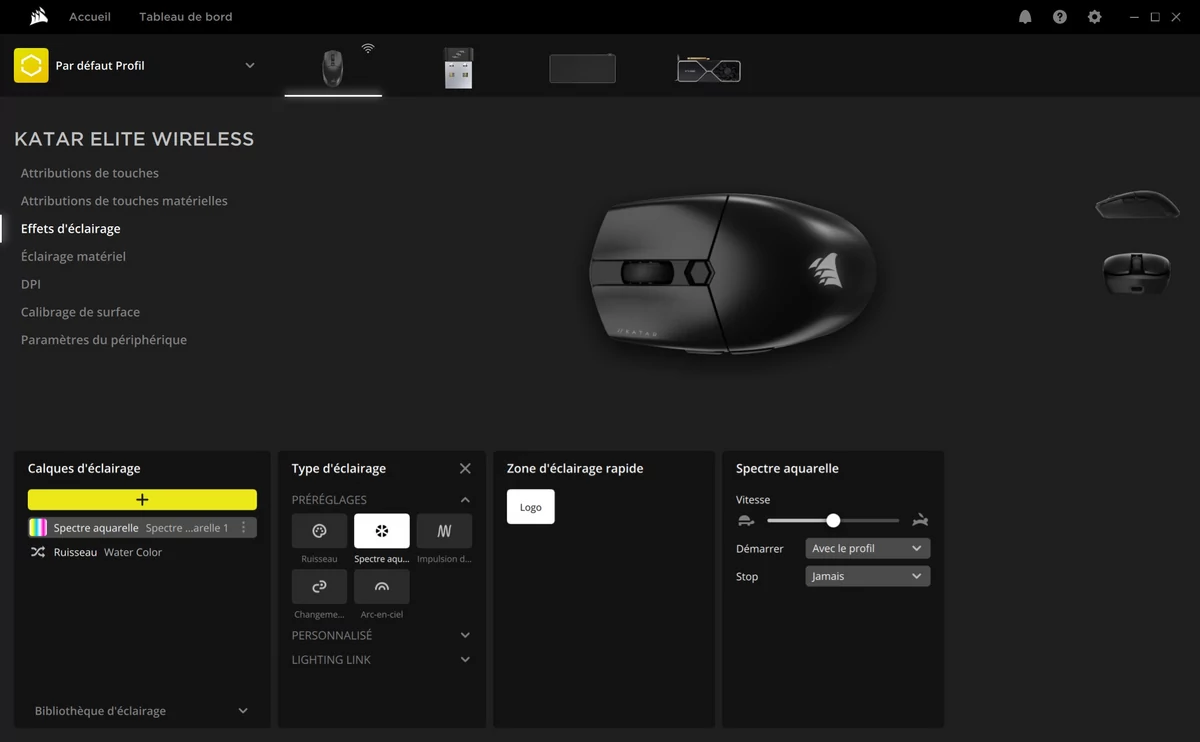The height and width of the screenshot is (742, 1200).
Task: Open the DPI section
Action: pos(31,285)
